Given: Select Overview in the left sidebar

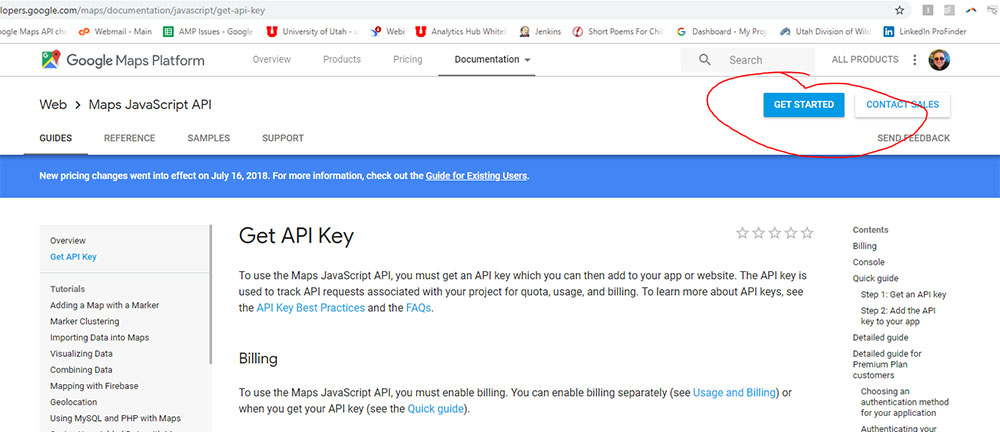Looking at the screenshot, I should coord(68,241).
